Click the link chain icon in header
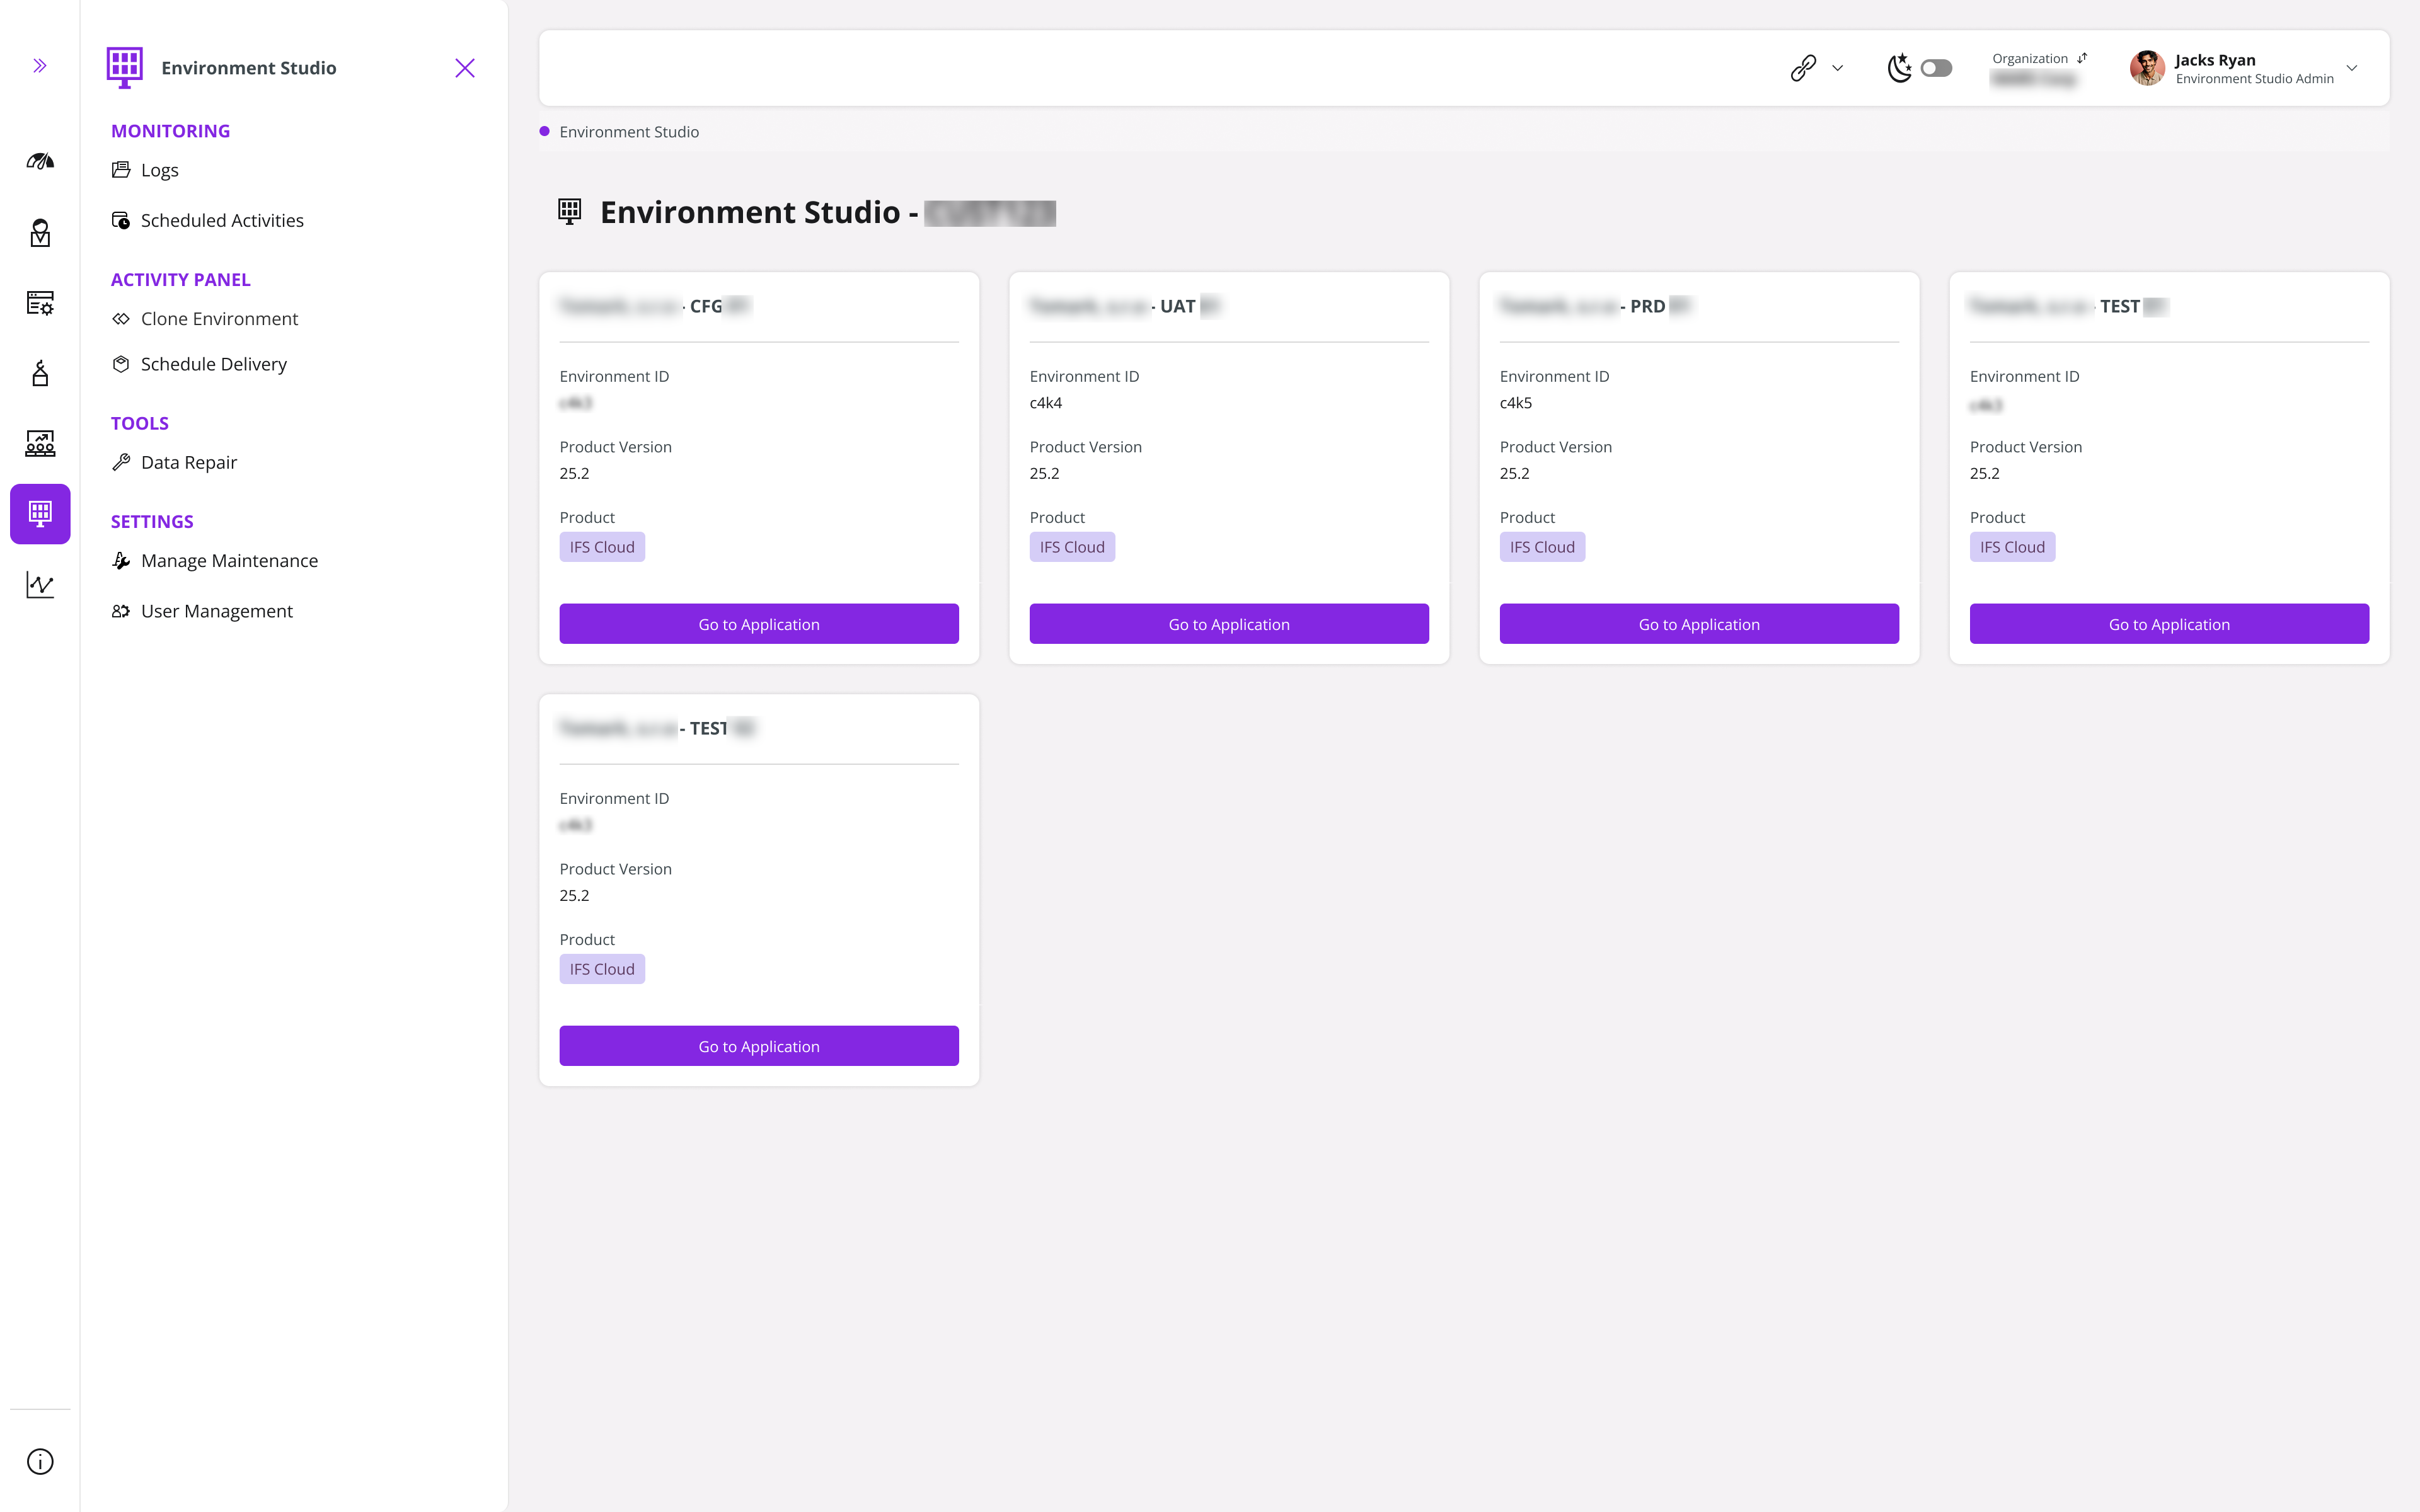This screenshot has width=2420, height=1512. tap(1803, 68)
